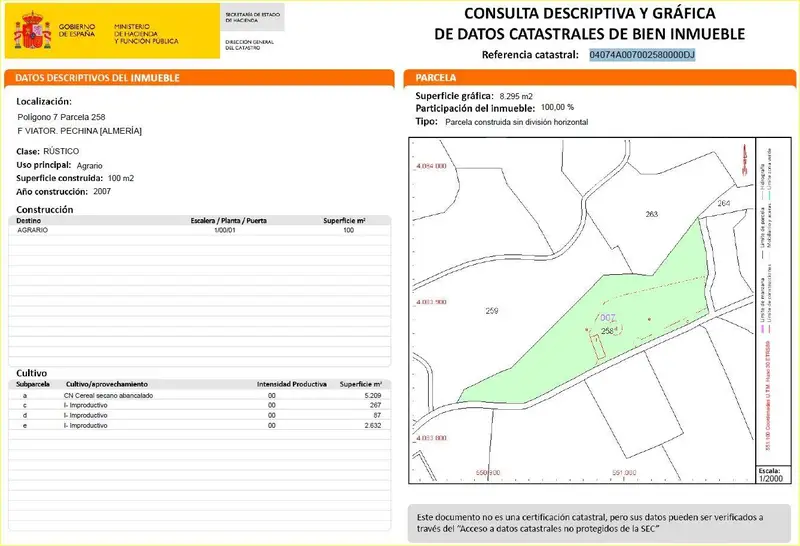Image resolution: width=800 pixels, height=546 pixels.
Task: Click the '4.084.000' coordinate label on map
Action: tap(431, 166)
